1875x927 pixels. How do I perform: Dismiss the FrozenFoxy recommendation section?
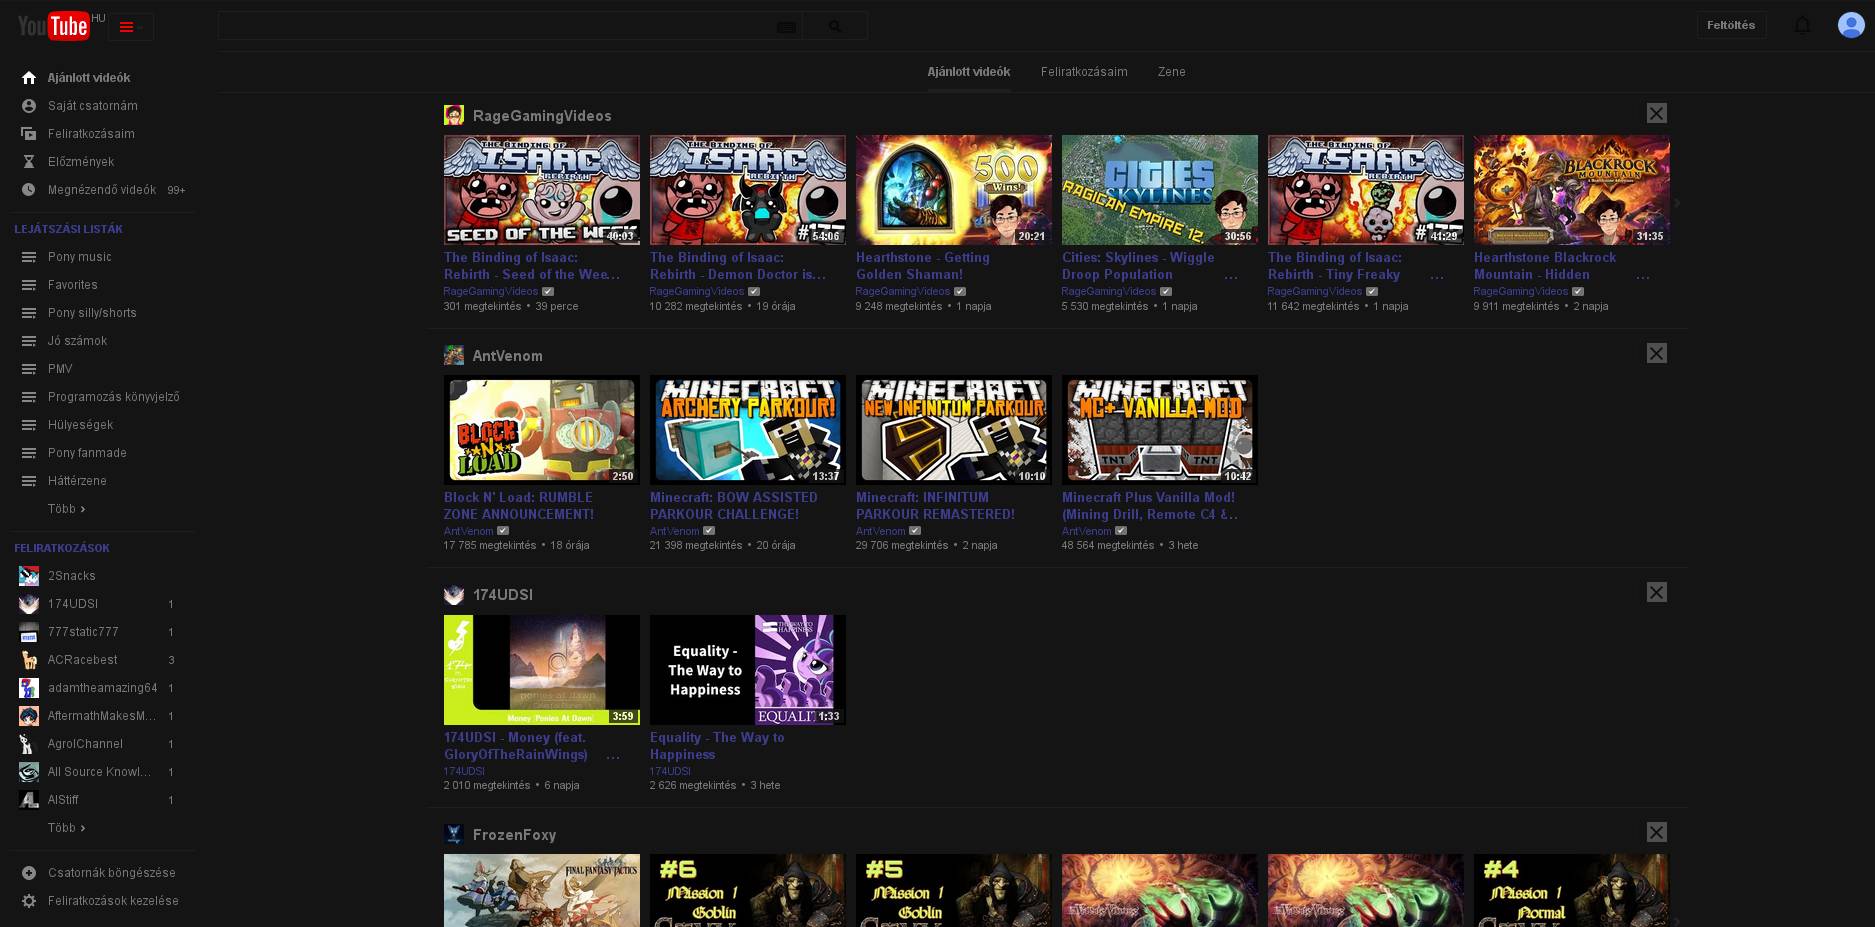(1657, 832)
